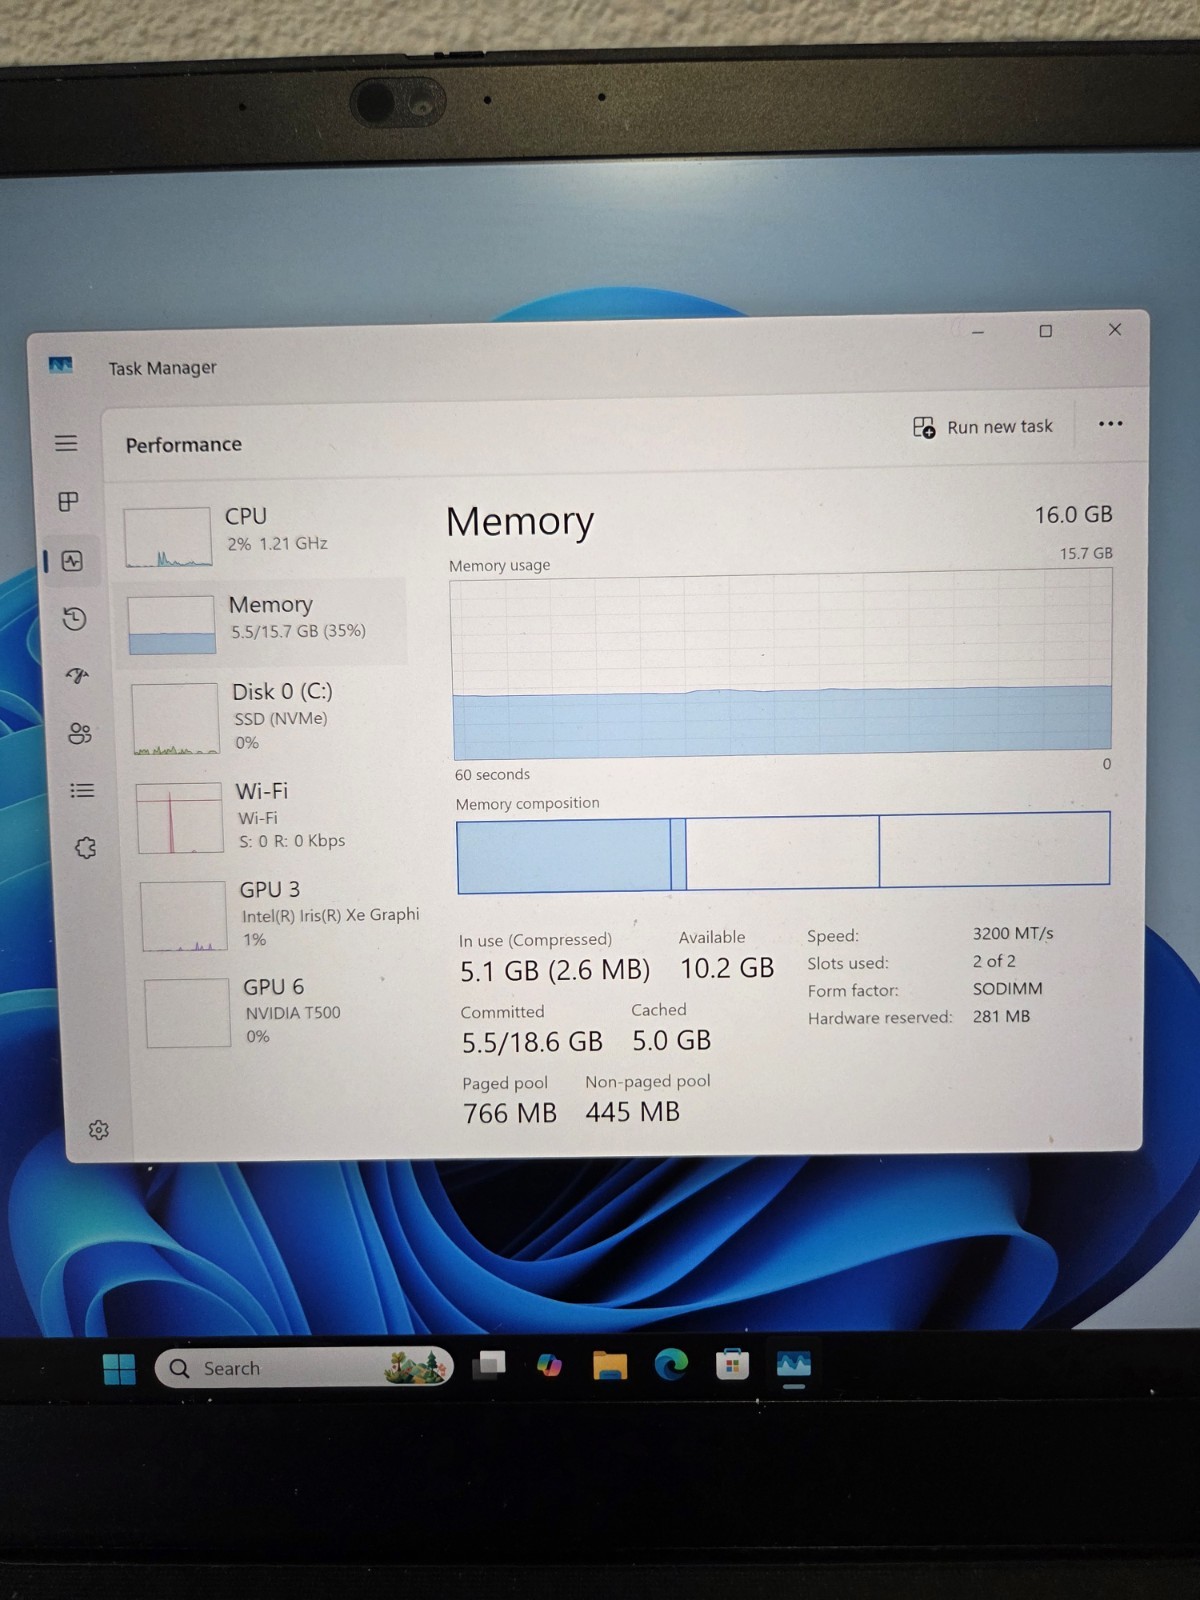
Task: Open the Task Manager hamburger navigation menu
Action: (66, 443)
